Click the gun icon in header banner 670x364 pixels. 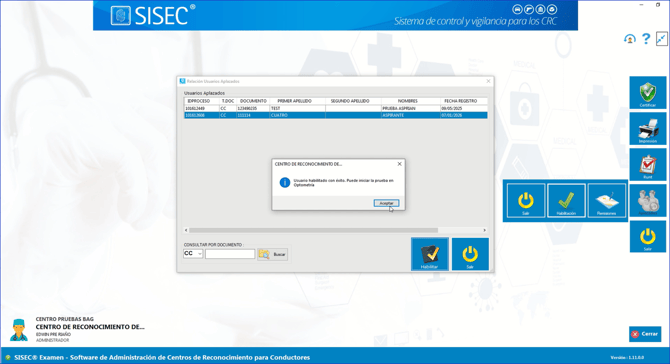(x=529, y=9)
